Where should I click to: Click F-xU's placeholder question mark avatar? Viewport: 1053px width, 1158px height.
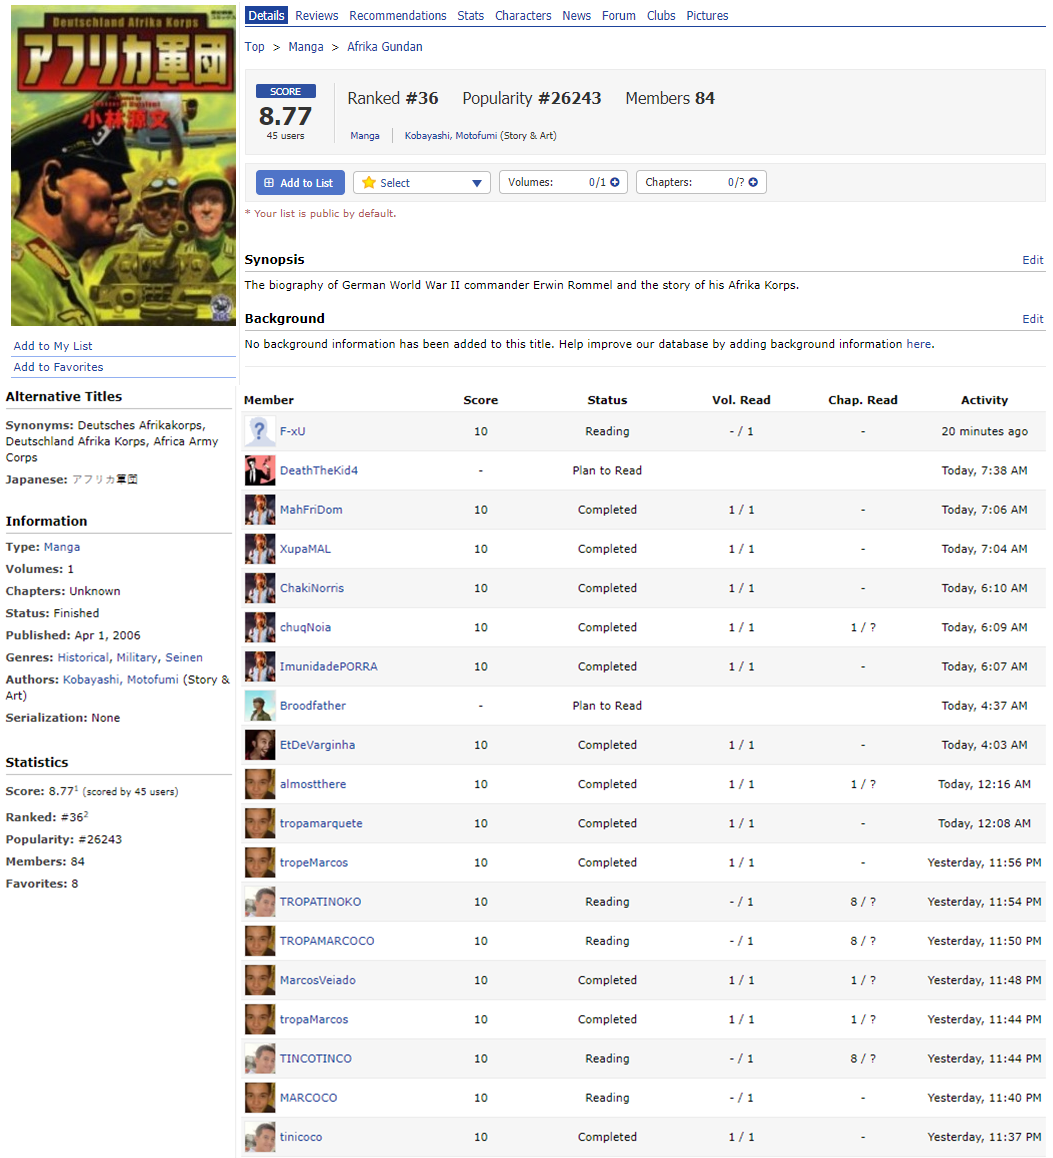(x=260, y=432)
